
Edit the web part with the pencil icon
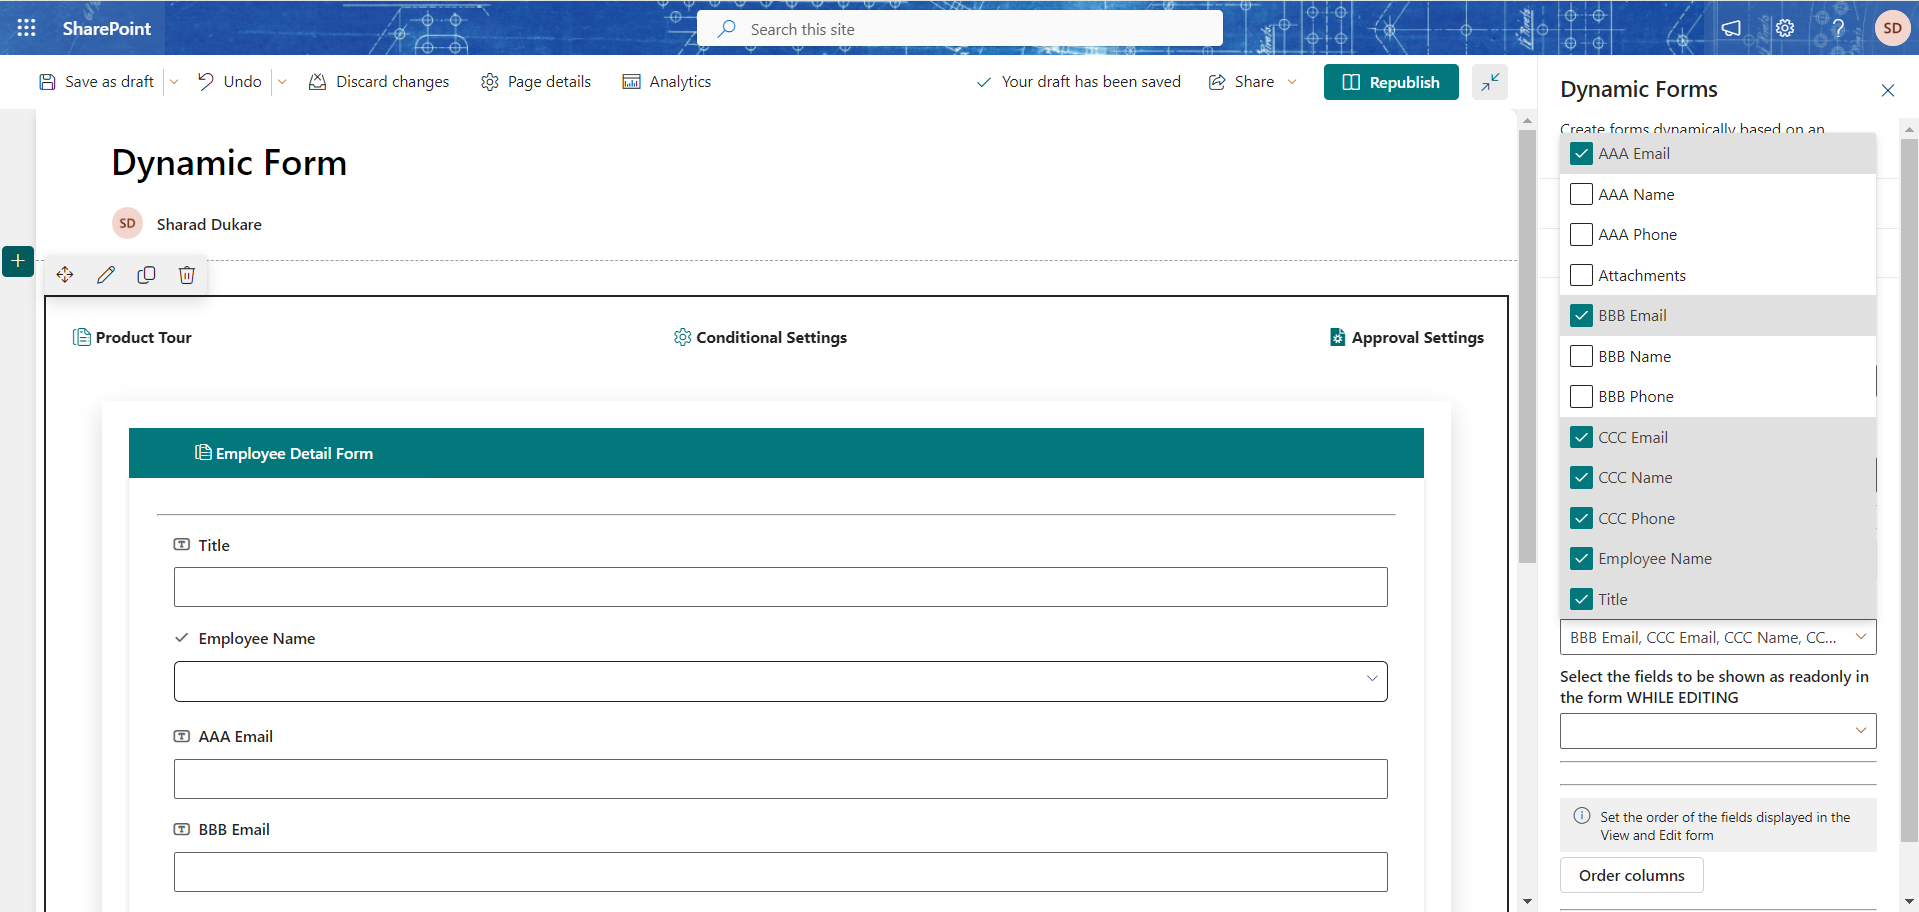point(106,274)
